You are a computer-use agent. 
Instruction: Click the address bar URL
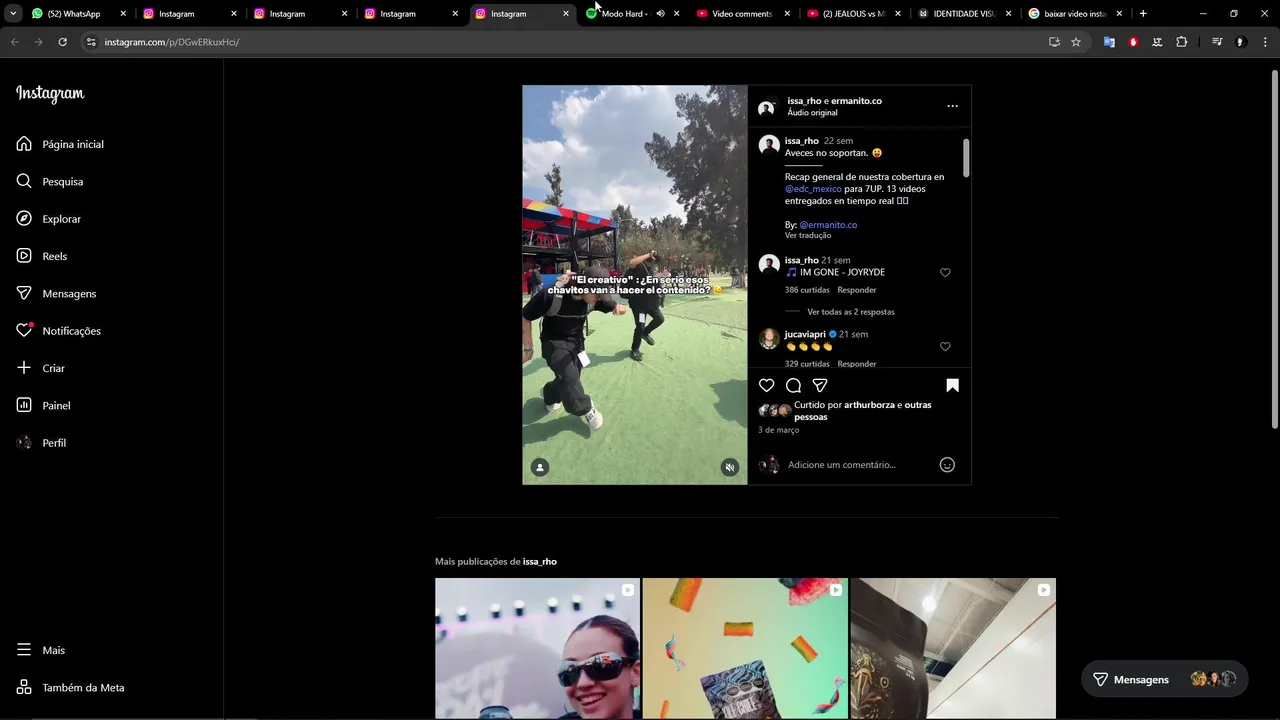pyautogui.click(x=172, y=42)
